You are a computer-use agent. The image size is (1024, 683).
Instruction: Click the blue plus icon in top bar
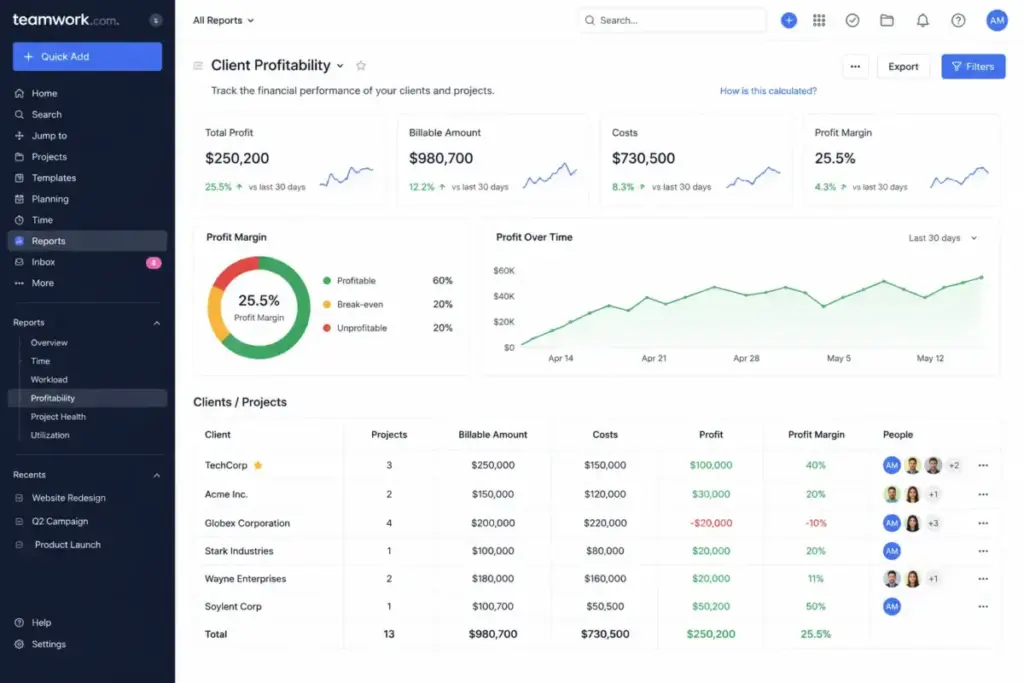789,20
